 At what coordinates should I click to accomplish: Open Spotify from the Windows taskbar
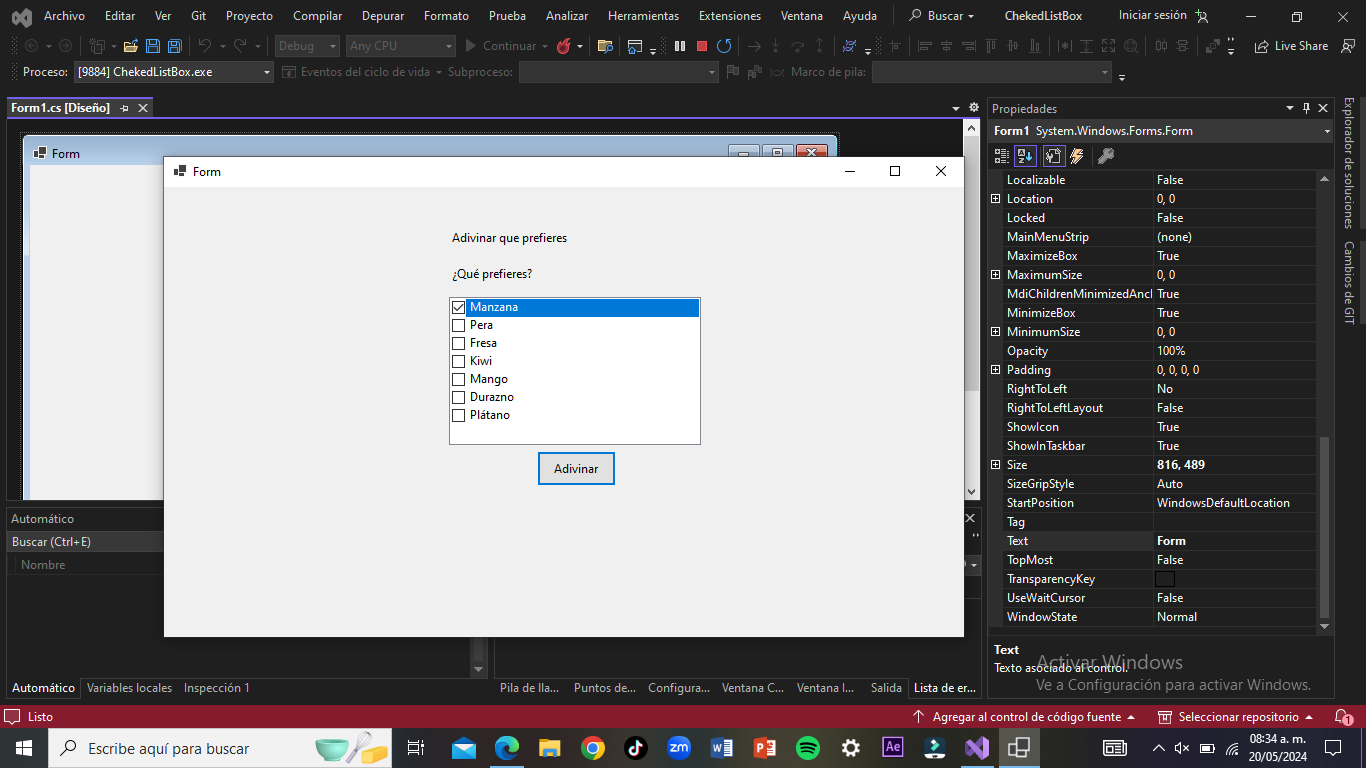(x=808, y=748)
